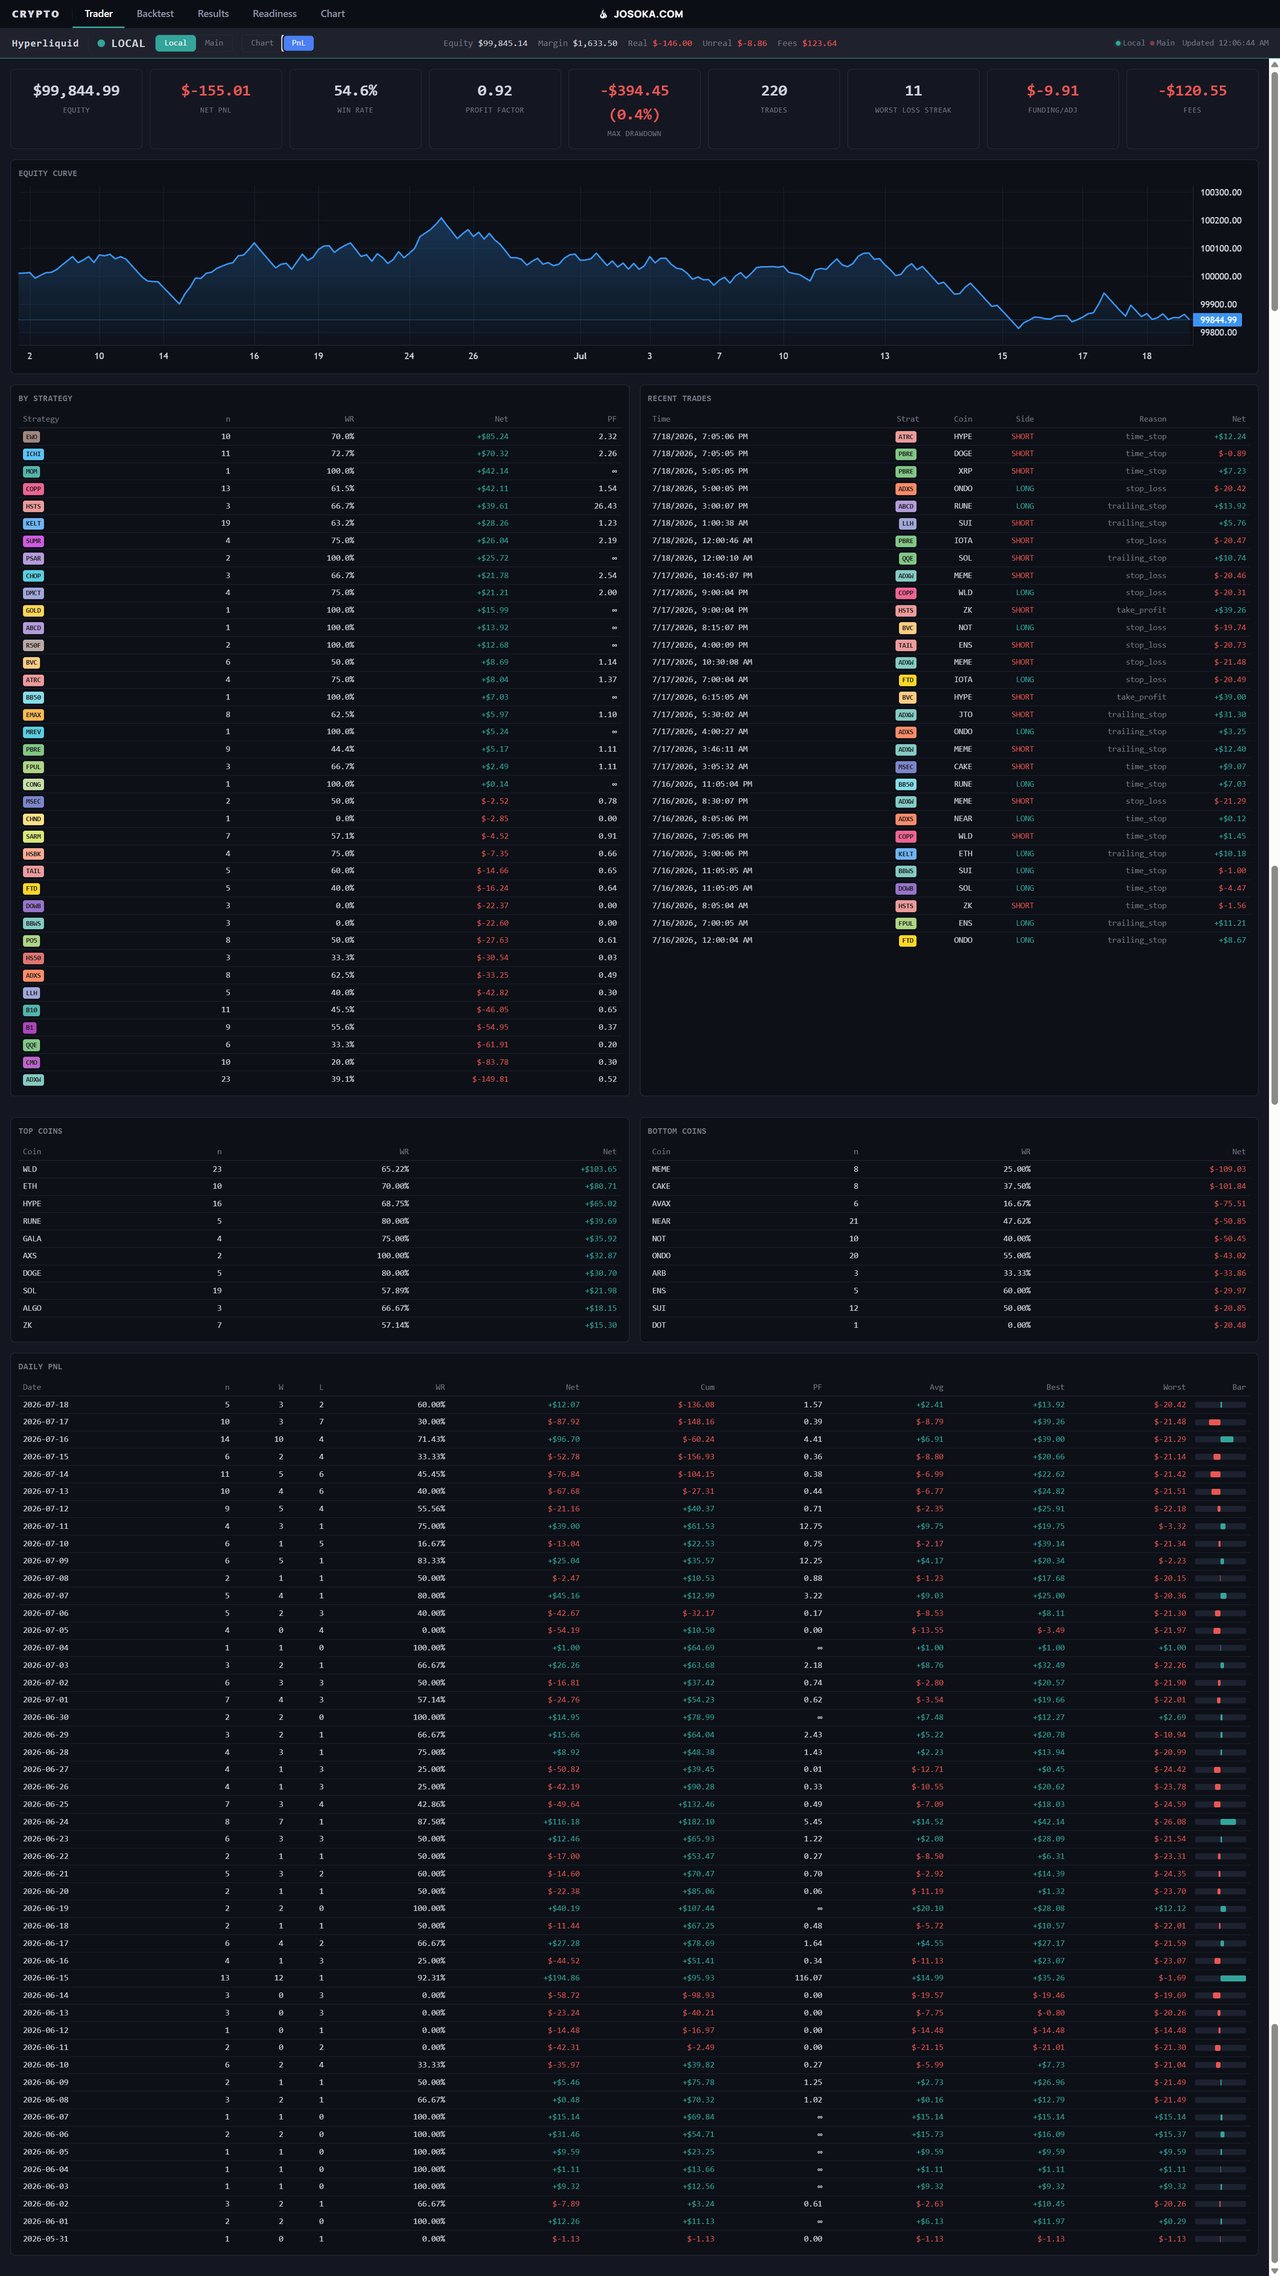Sort Recent Trades by Time header
The image size is (1280, 2276).
click(661, 419)
